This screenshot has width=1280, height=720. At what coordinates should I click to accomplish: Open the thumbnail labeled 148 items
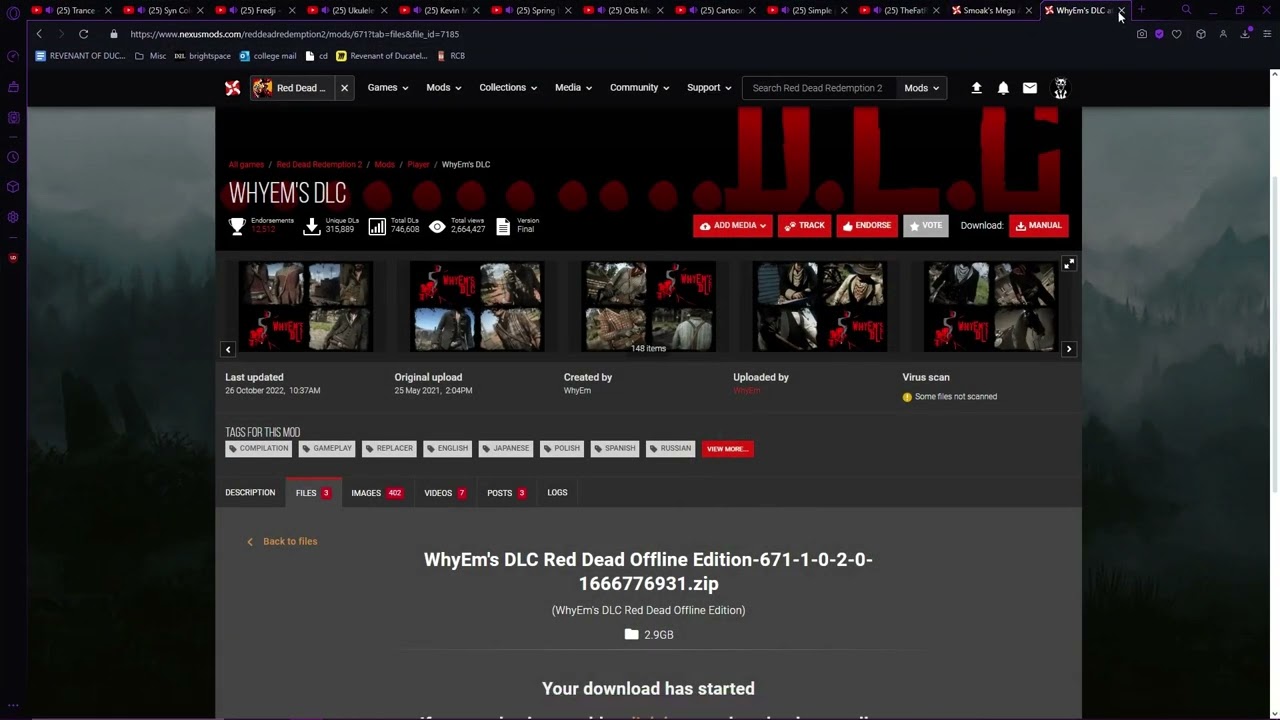(x=648, y=306)
